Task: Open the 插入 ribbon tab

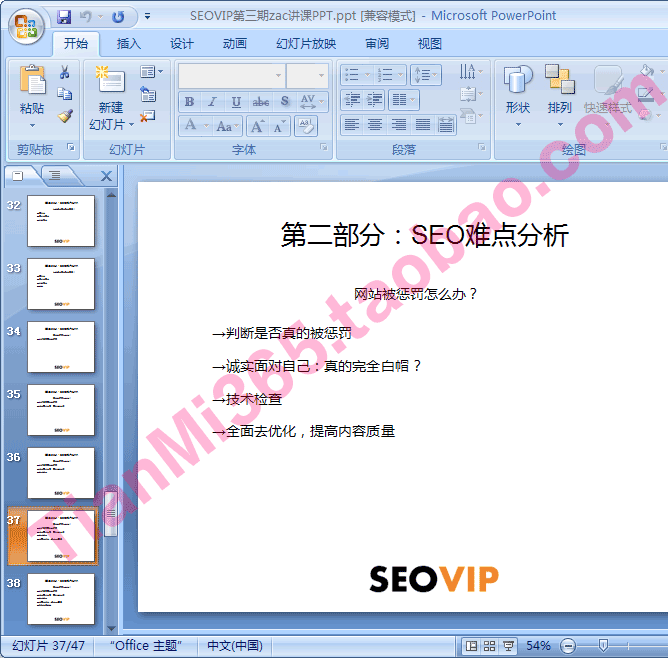Action: pos(129,43)
